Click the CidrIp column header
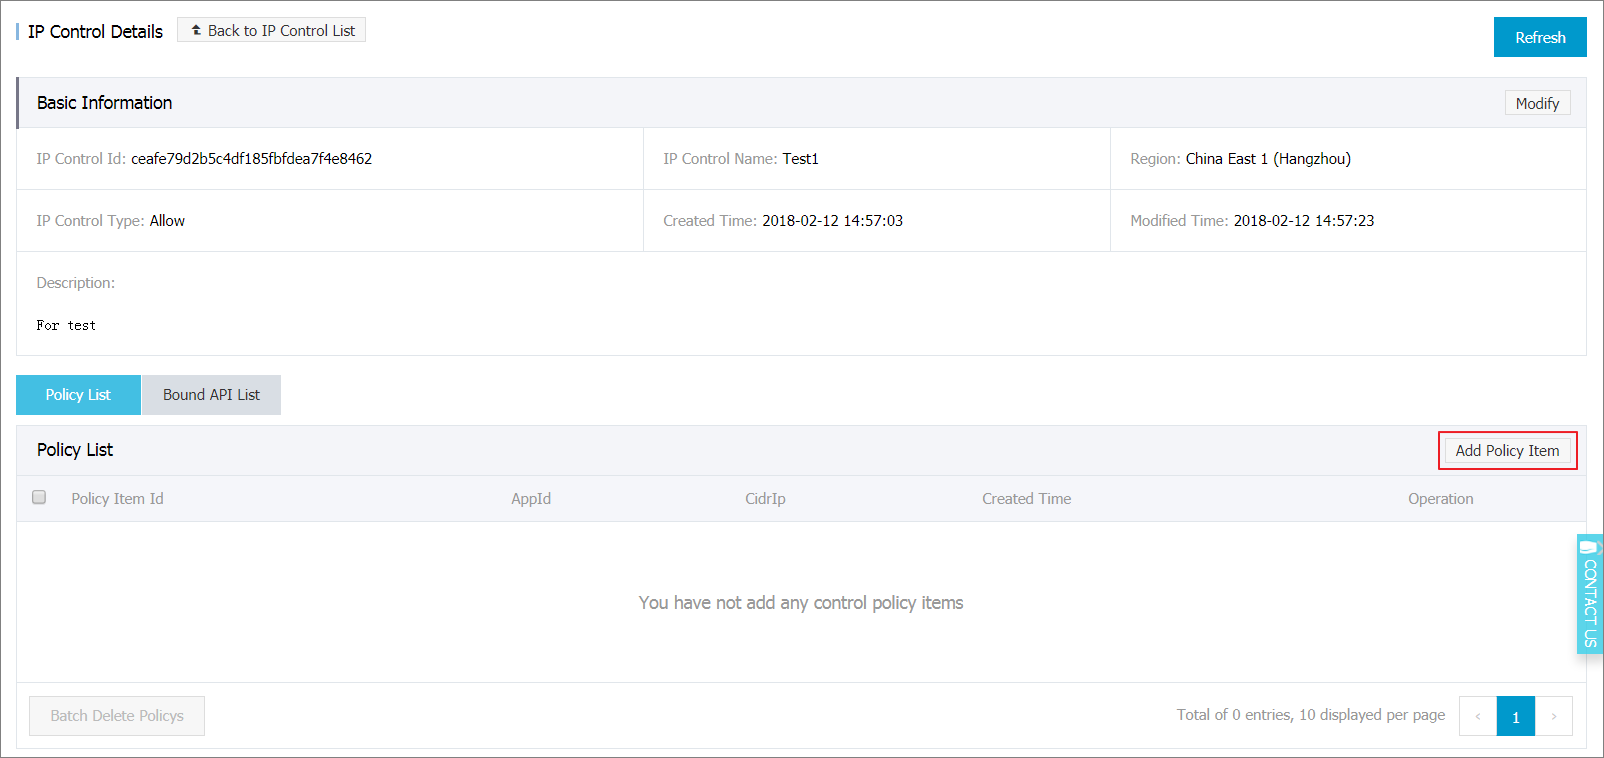 pyautogui.click(x=765, y=499)
